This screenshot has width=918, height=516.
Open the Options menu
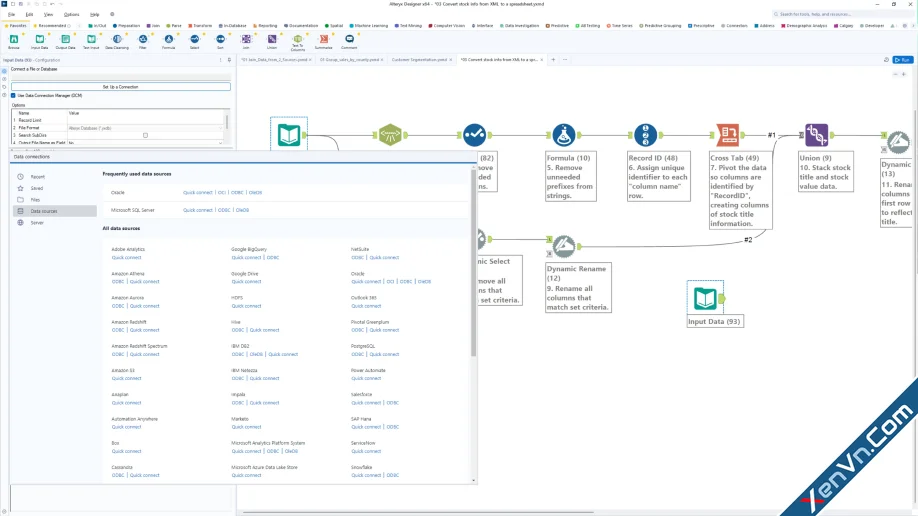tap(71, 14)
